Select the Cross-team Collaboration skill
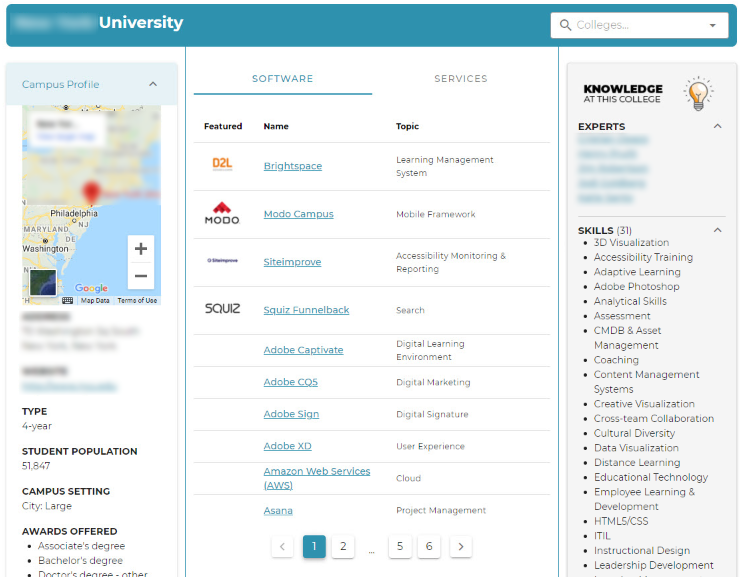This screenshot has width=746, height=577. [654, 419]
